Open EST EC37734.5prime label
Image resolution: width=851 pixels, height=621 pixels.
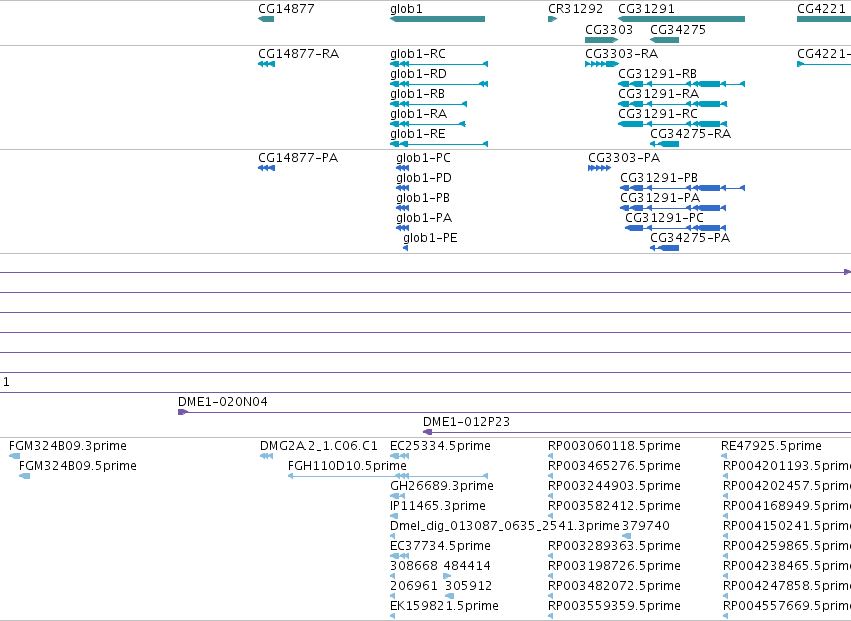tap(440, 546)
